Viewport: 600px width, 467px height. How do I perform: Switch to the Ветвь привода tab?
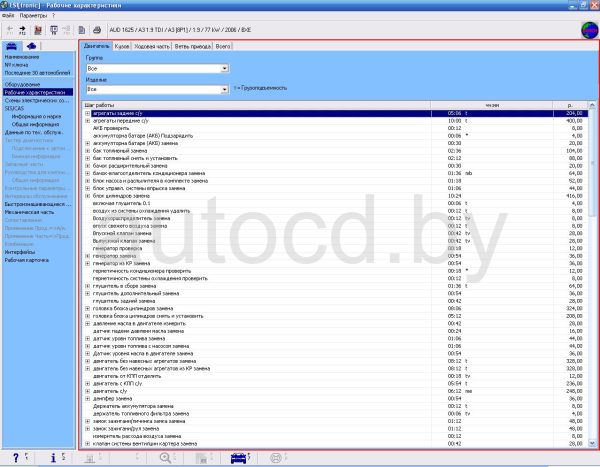click(x=192, y=46)
